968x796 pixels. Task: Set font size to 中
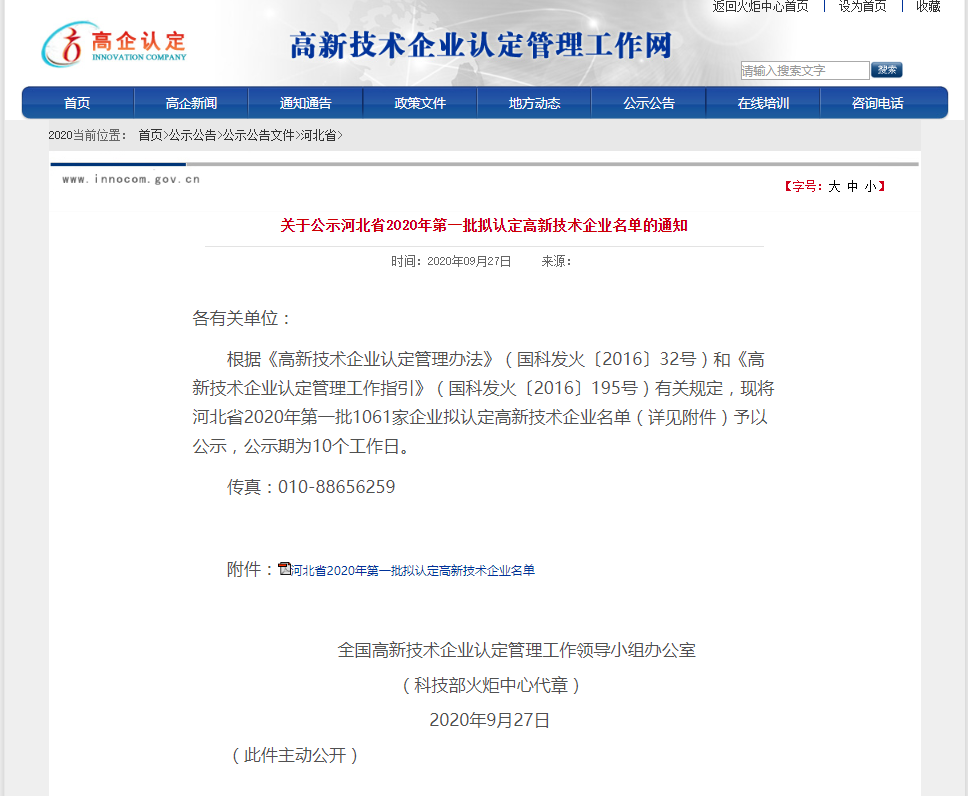coord(853,186)
